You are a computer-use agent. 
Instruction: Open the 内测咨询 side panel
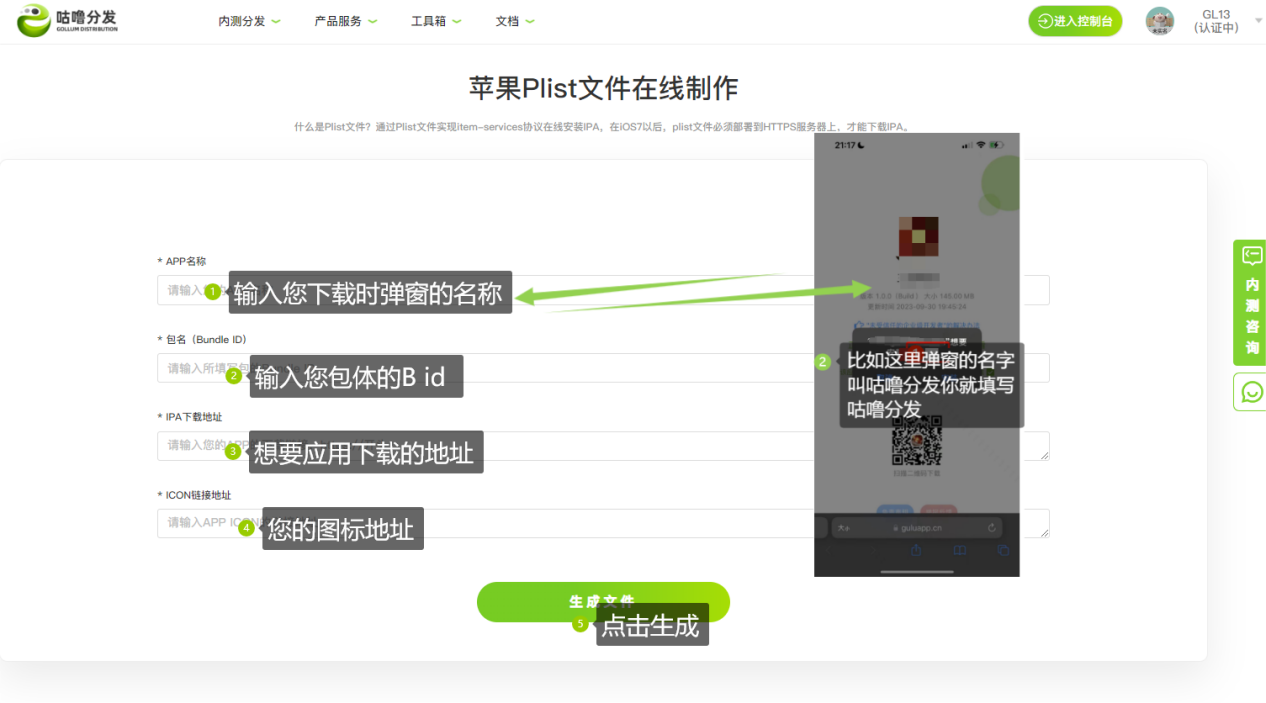coord(1250,302)
